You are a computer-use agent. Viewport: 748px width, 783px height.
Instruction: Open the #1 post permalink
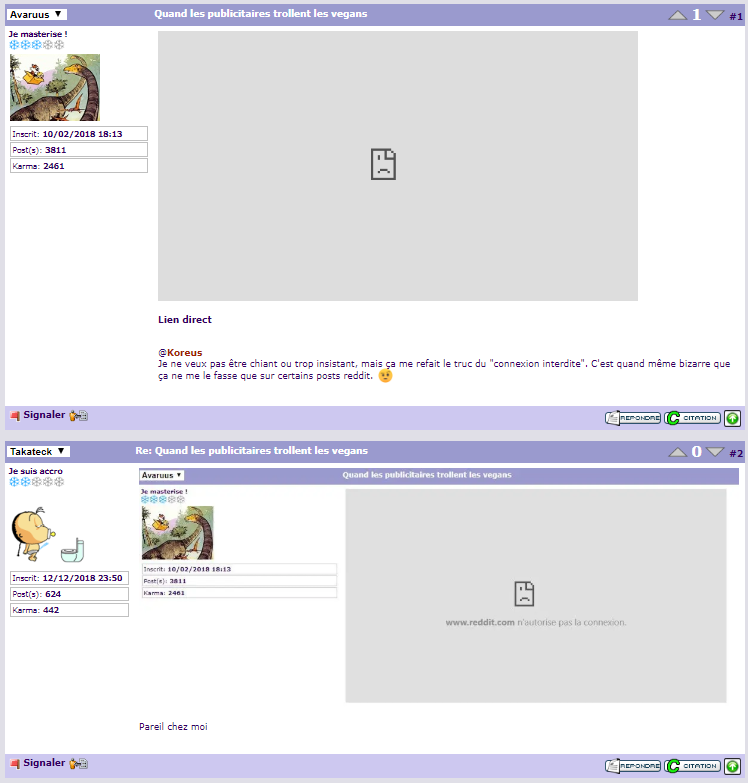tap(736, 16)
